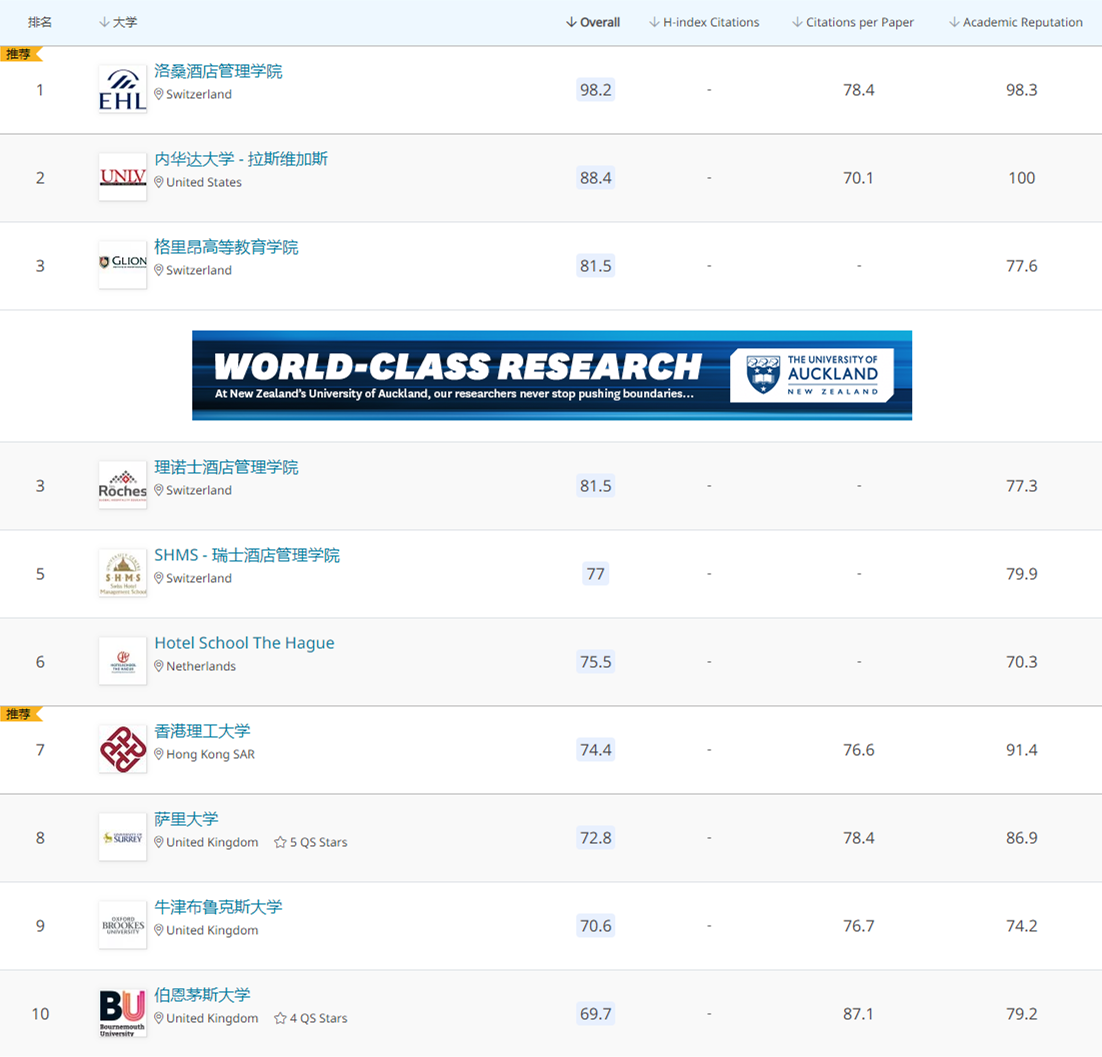Screen dimensions: 1102x1057
Task: Select Academic Reputation value 91.4
Action: pos(1021,750)
